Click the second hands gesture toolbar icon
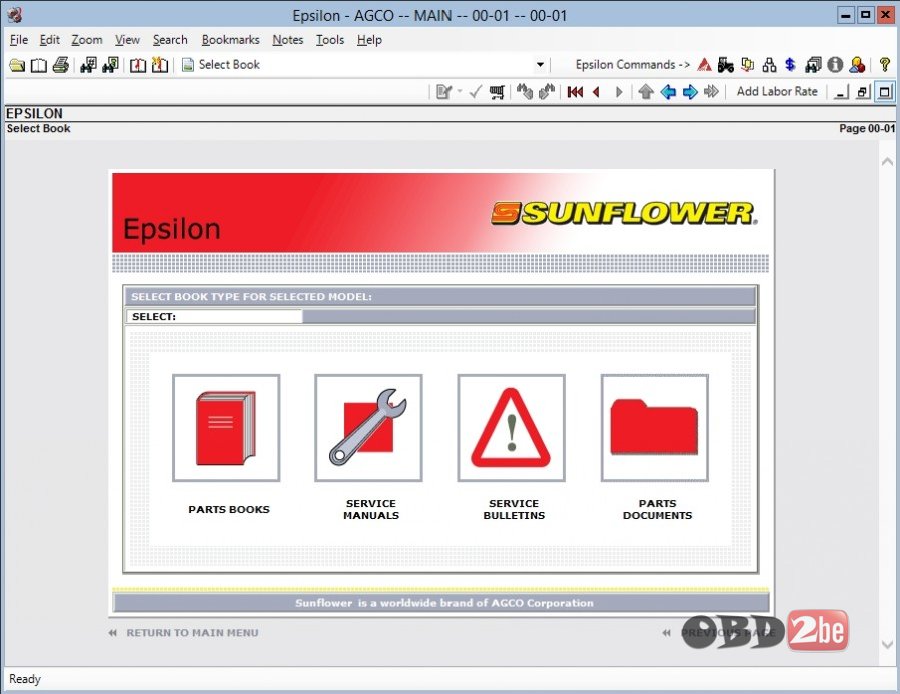Image resolution: width=900 pixels, height=694 pixels. pyautogui.click(x=546, y=92)
